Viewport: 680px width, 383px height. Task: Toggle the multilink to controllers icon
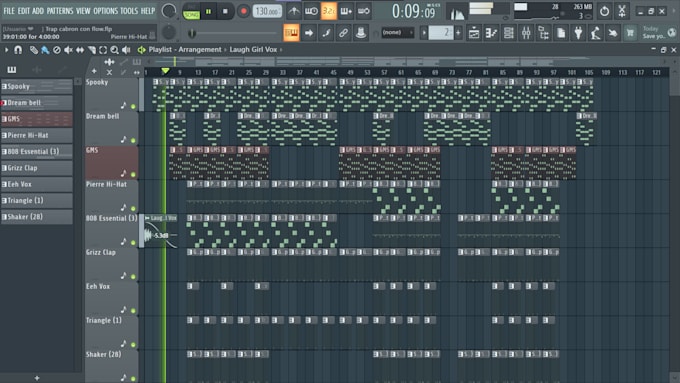pos(343,33)
